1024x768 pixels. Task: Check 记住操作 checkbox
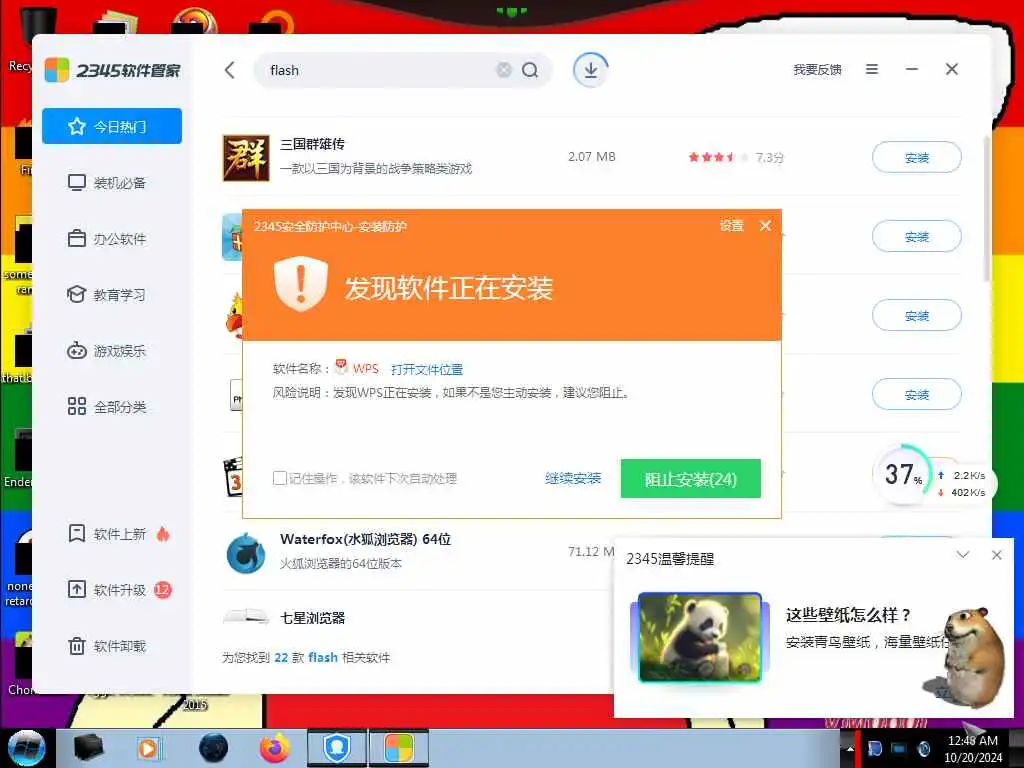pos(280,478)
